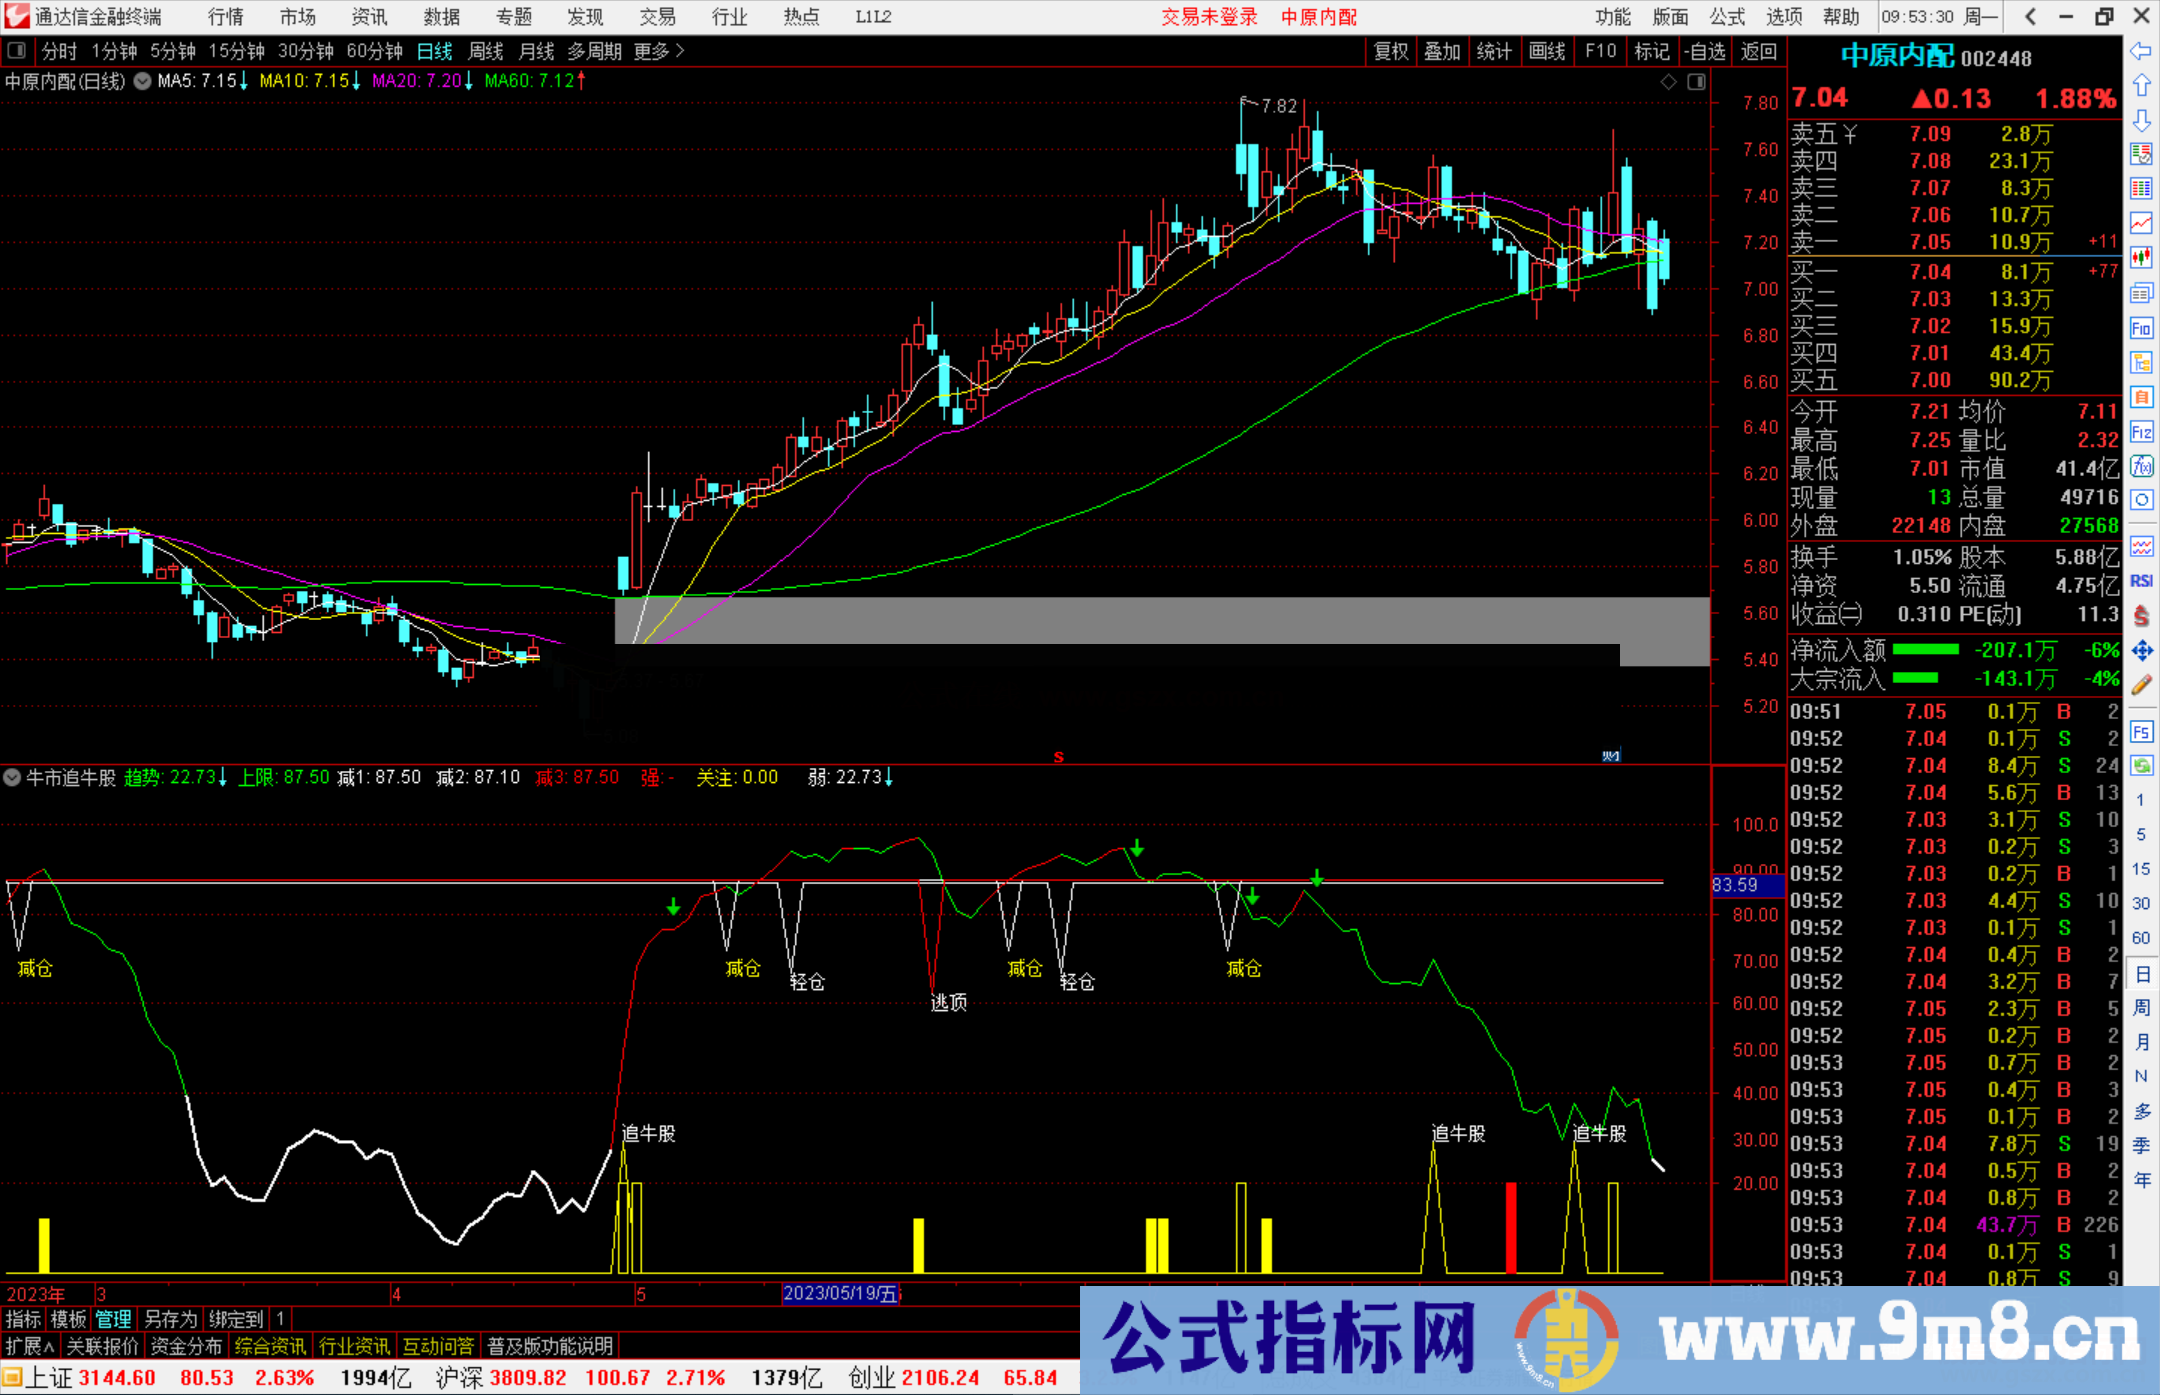Switch to 1-minute period in sidebar
Image resolution: width=2160 pixels, height=1395 pixels.
coord(2140,800)
